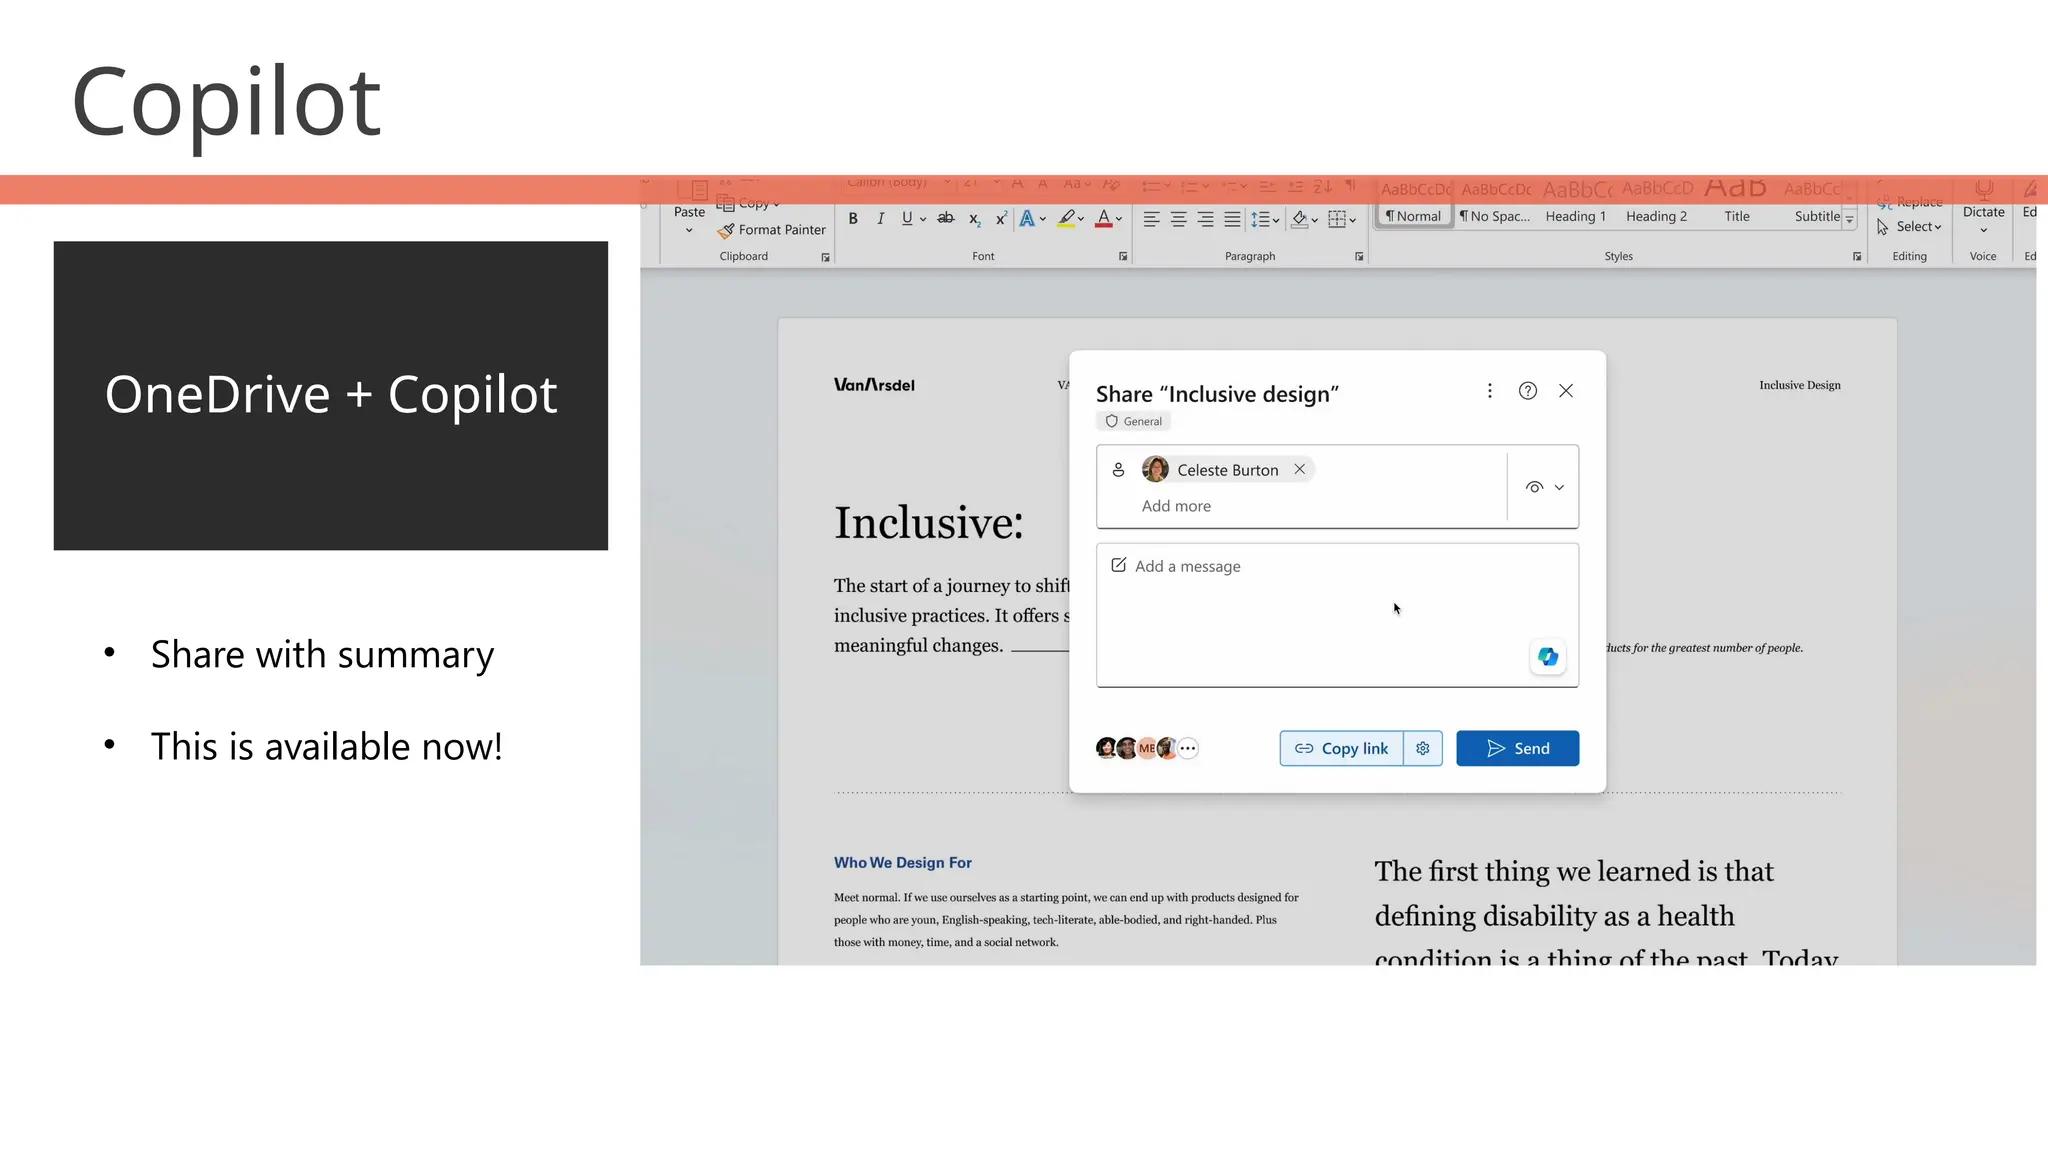Click the Copy link button
Image resolution: width=2048 pixels, height=1152 pixels.
(1341, 748)
